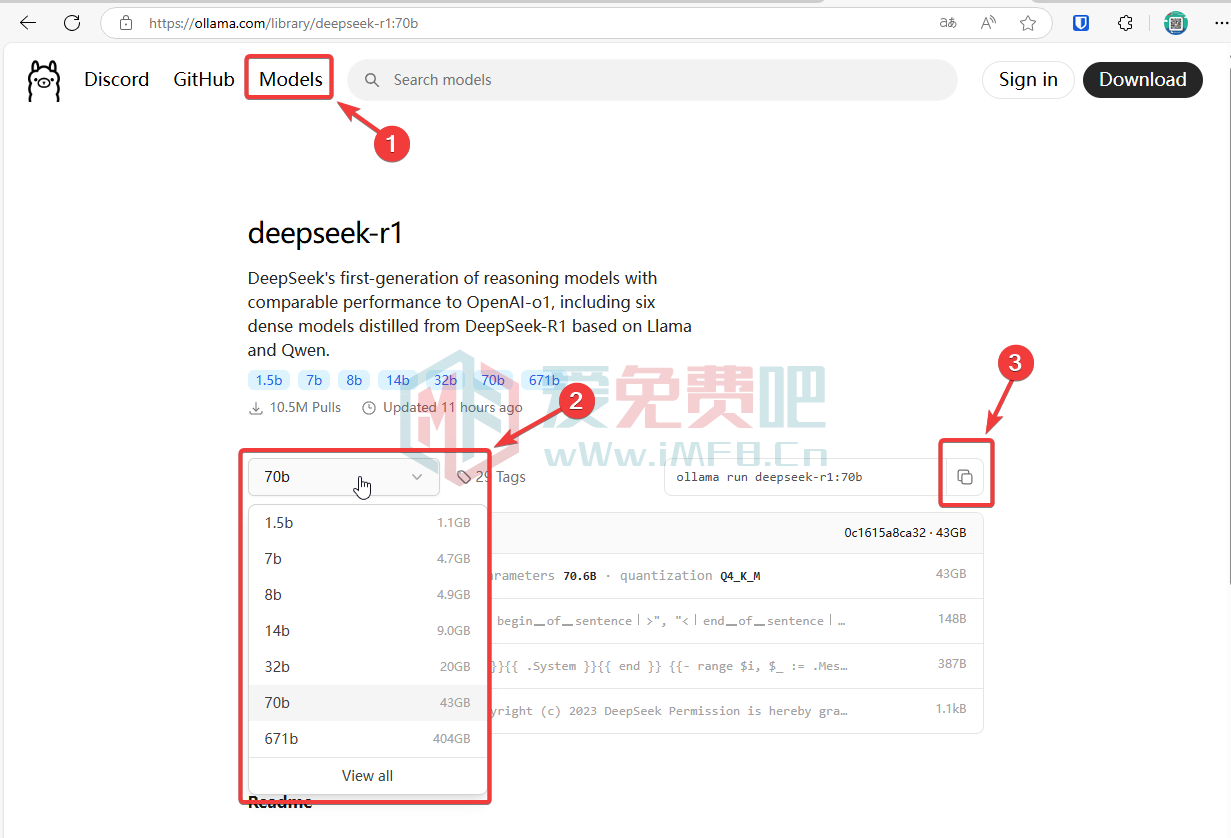Screen dimensions: 1231x838
Task: Reload the page with the refresh icon
Action: click(x=72, y=23)
